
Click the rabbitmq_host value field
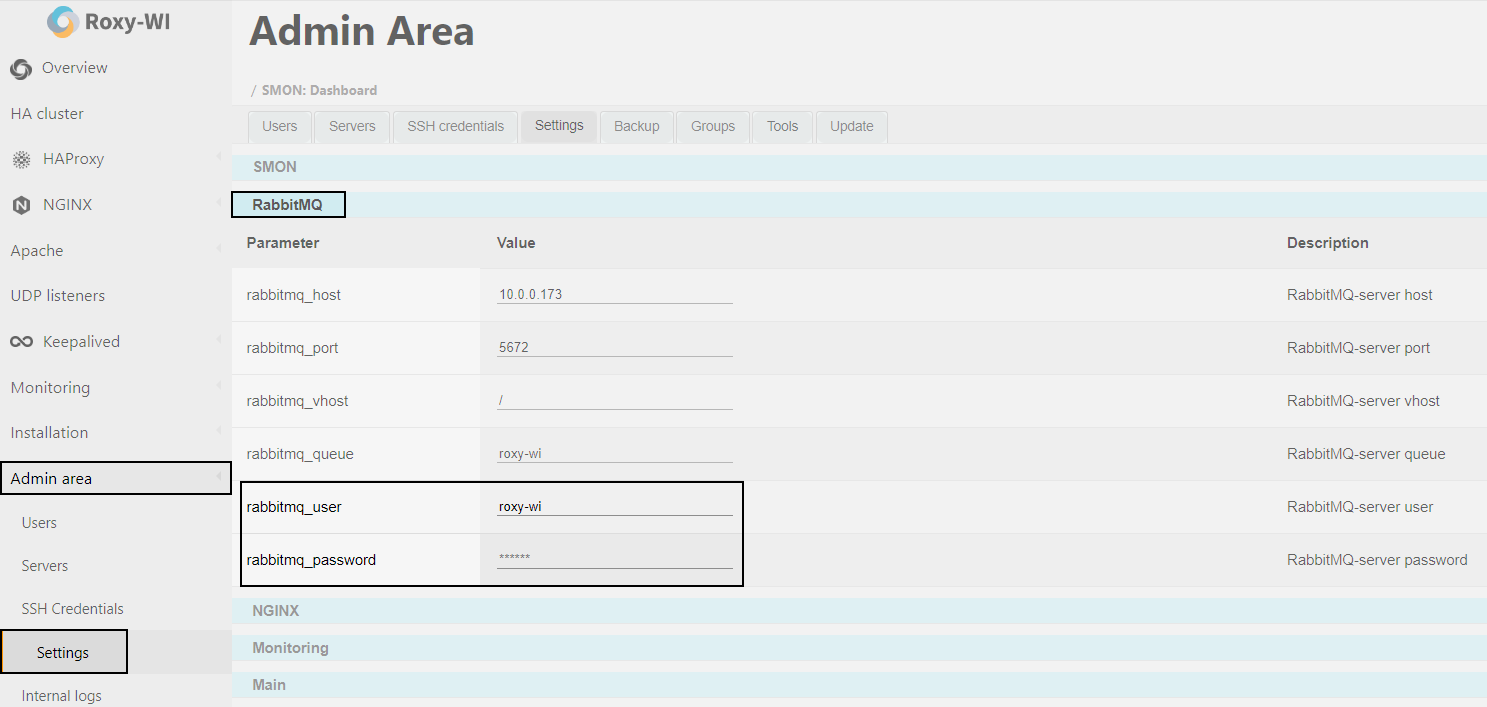coord(614,295)
